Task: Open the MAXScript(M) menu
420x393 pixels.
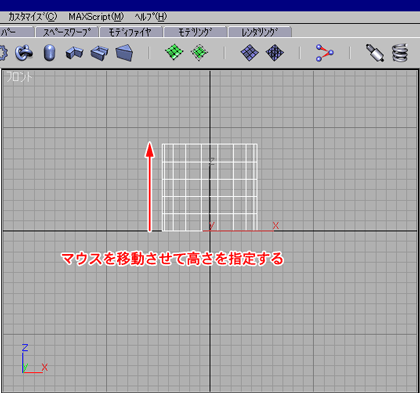Action: tap(96, 17)
